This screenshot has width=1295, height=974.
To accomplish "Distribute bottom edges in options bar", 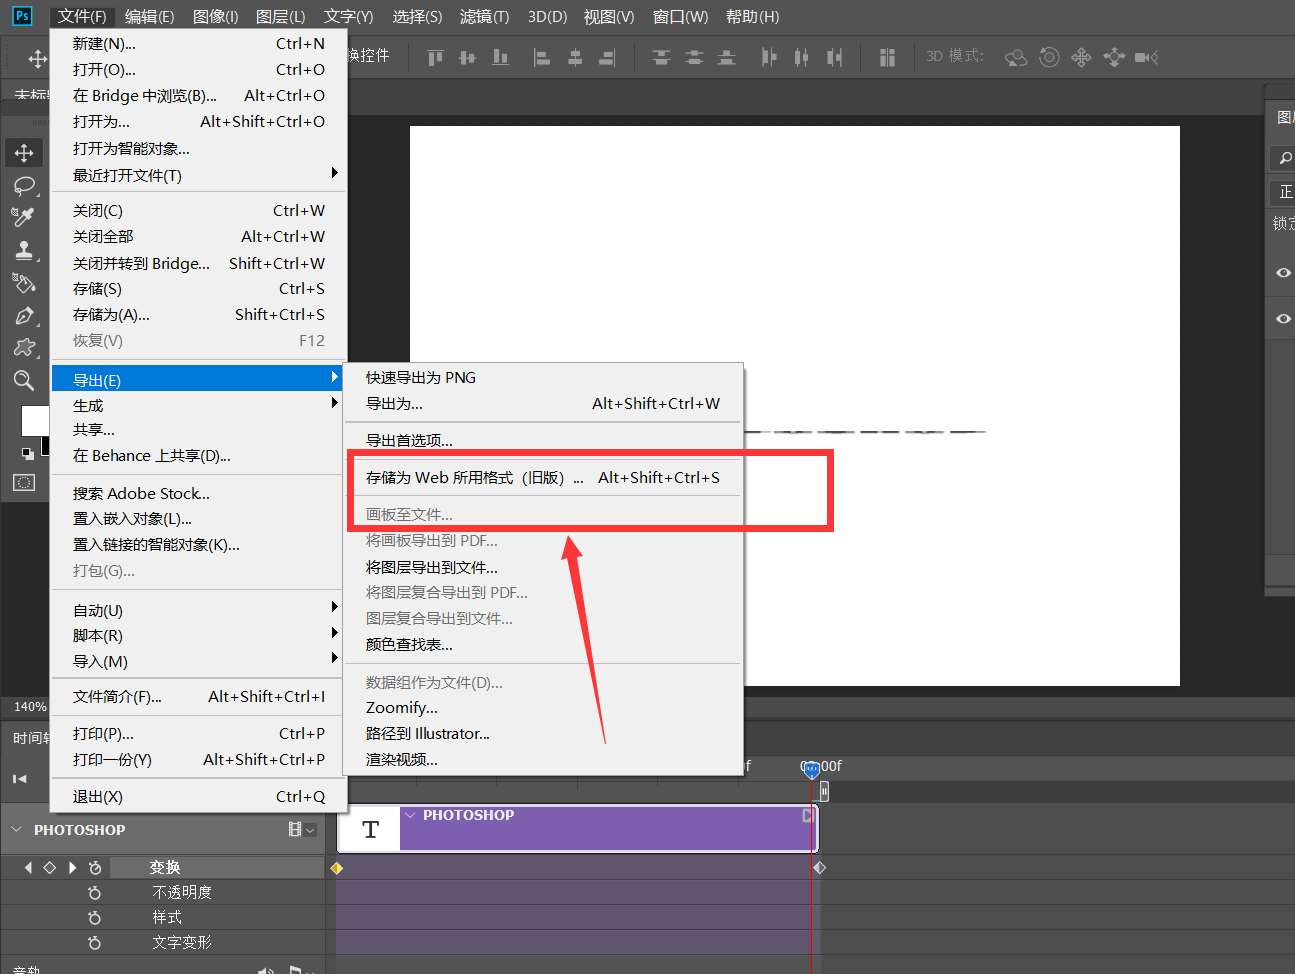I will tap(727, 57).
